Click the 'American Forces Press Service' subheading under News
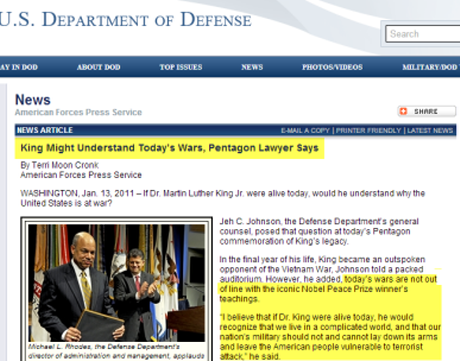The height and width of the screenshot is (361, 460). [78, 112]
